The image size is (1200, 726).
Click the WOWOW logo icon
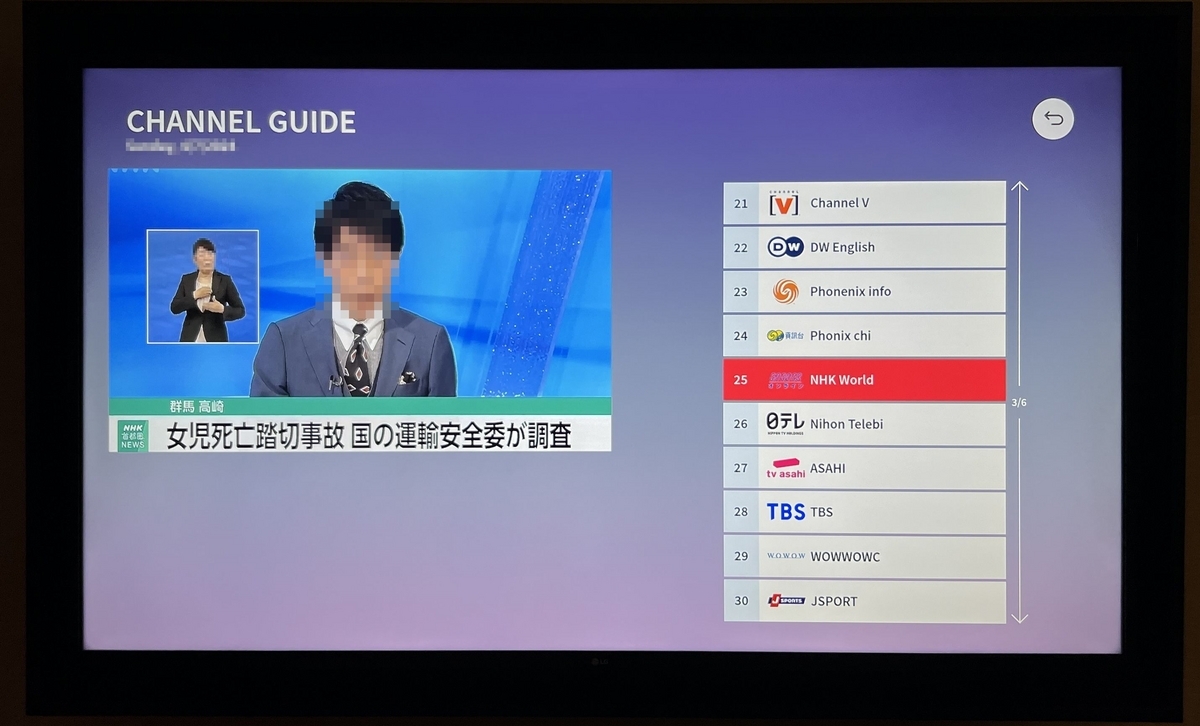(x=785, y=556)
